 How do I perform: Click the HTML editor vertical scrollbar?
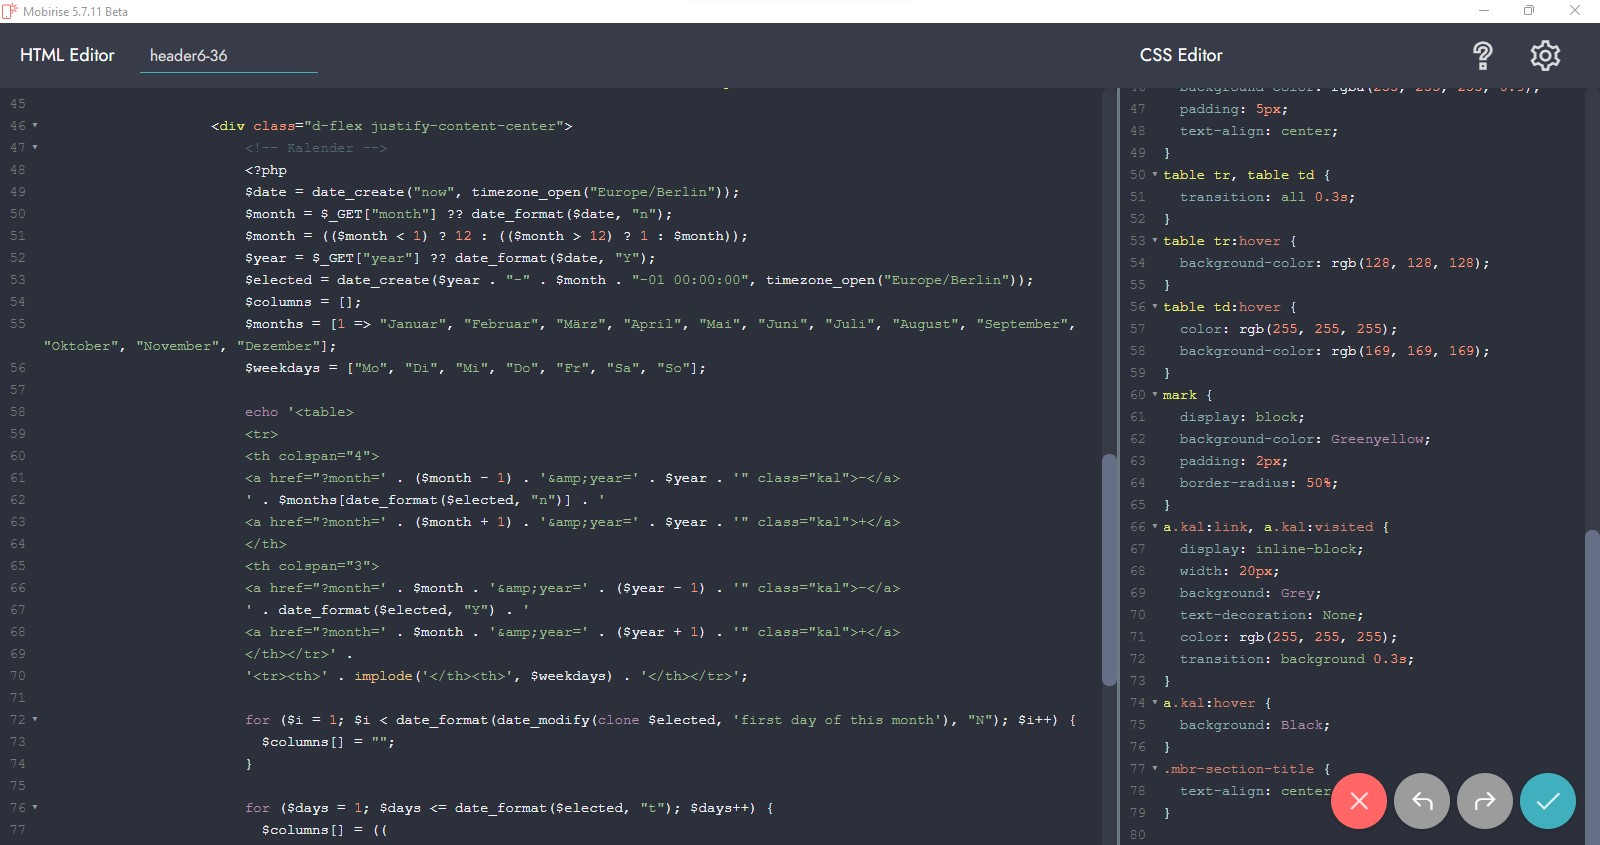[x=1108, y=570]
